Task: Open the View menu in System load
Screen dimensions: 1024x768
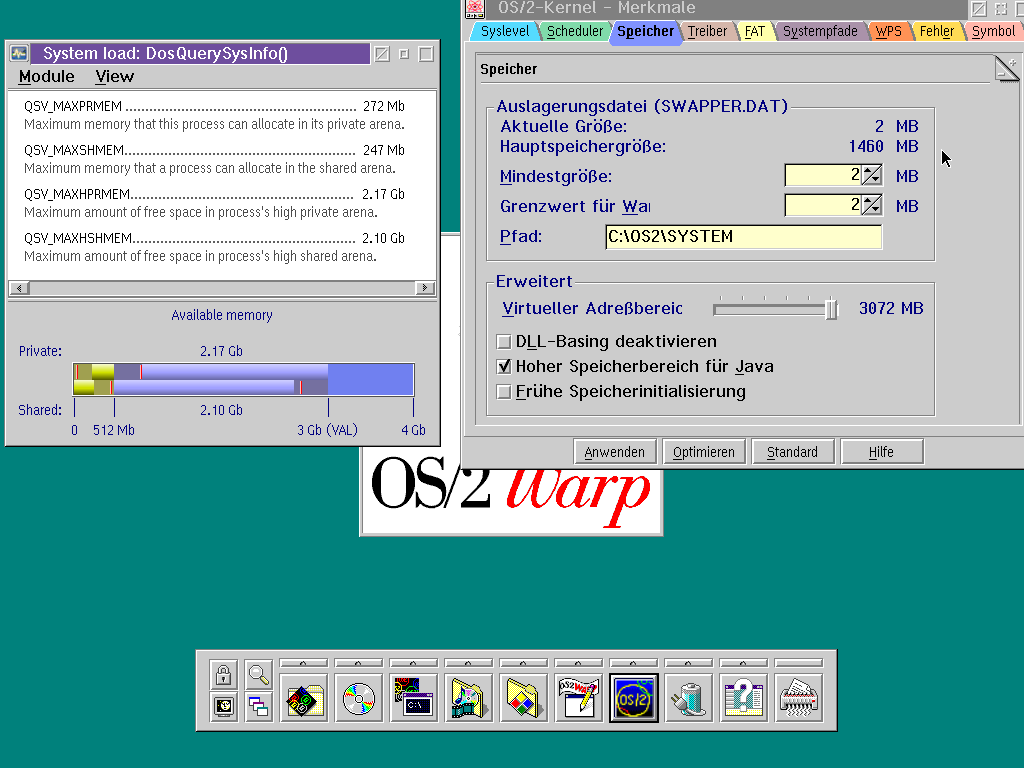Action: click(114, 76)
